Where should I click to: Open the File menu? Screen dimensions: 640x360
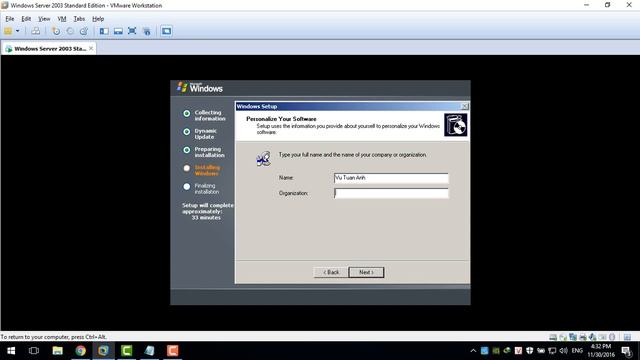pos(10,19)
